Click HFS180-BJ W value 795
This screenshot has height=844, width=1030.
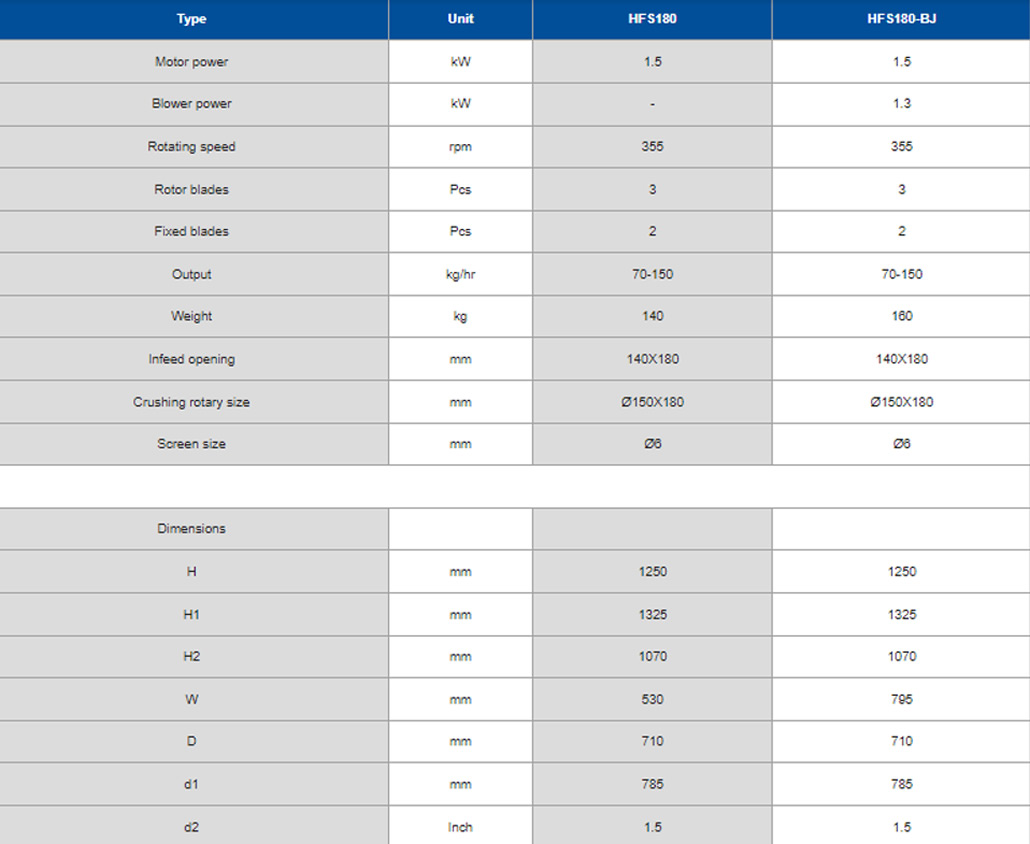(901, 700)
